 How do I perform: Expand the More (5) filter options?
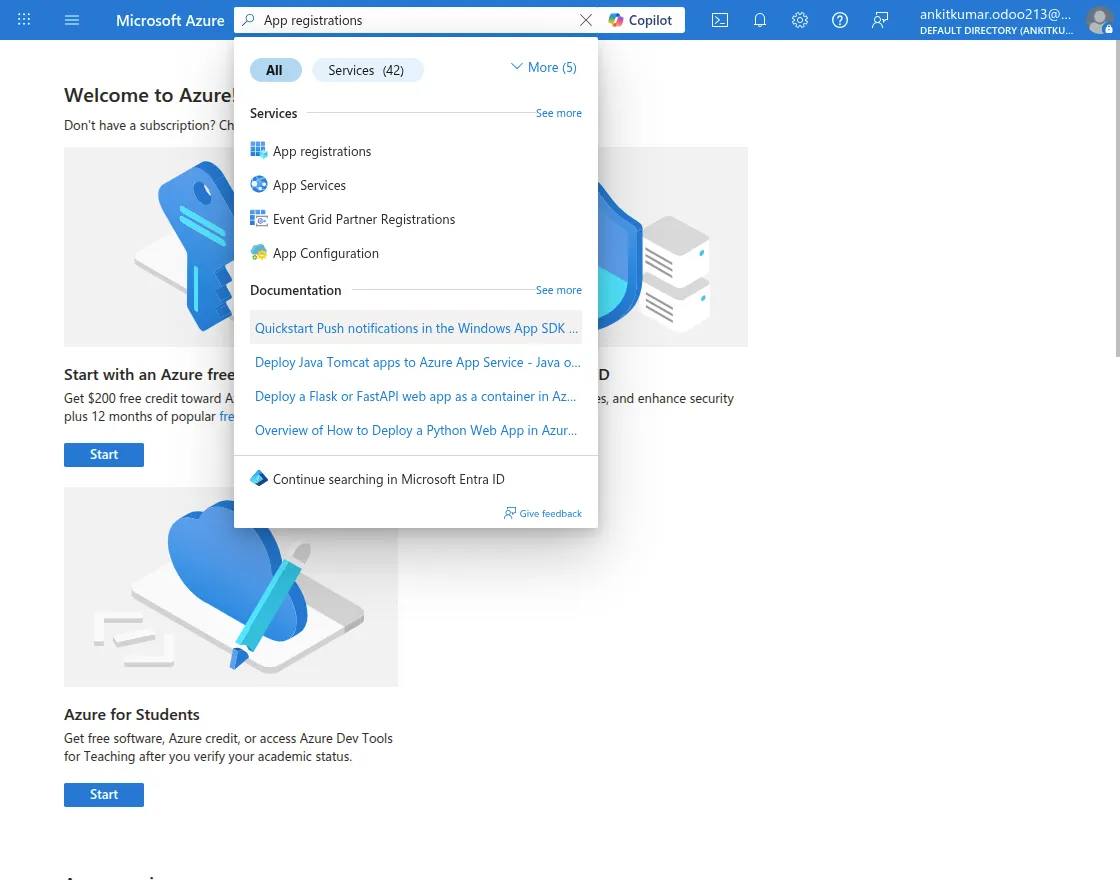543,67
